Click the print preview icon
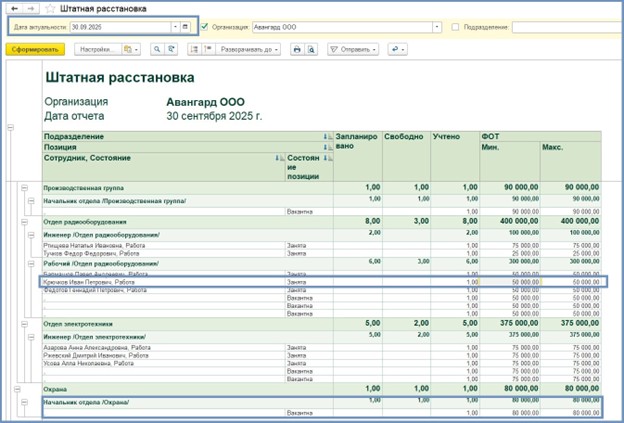Image resolution: width=624 pixels, height=423 pixels. [x=314, y=48]
